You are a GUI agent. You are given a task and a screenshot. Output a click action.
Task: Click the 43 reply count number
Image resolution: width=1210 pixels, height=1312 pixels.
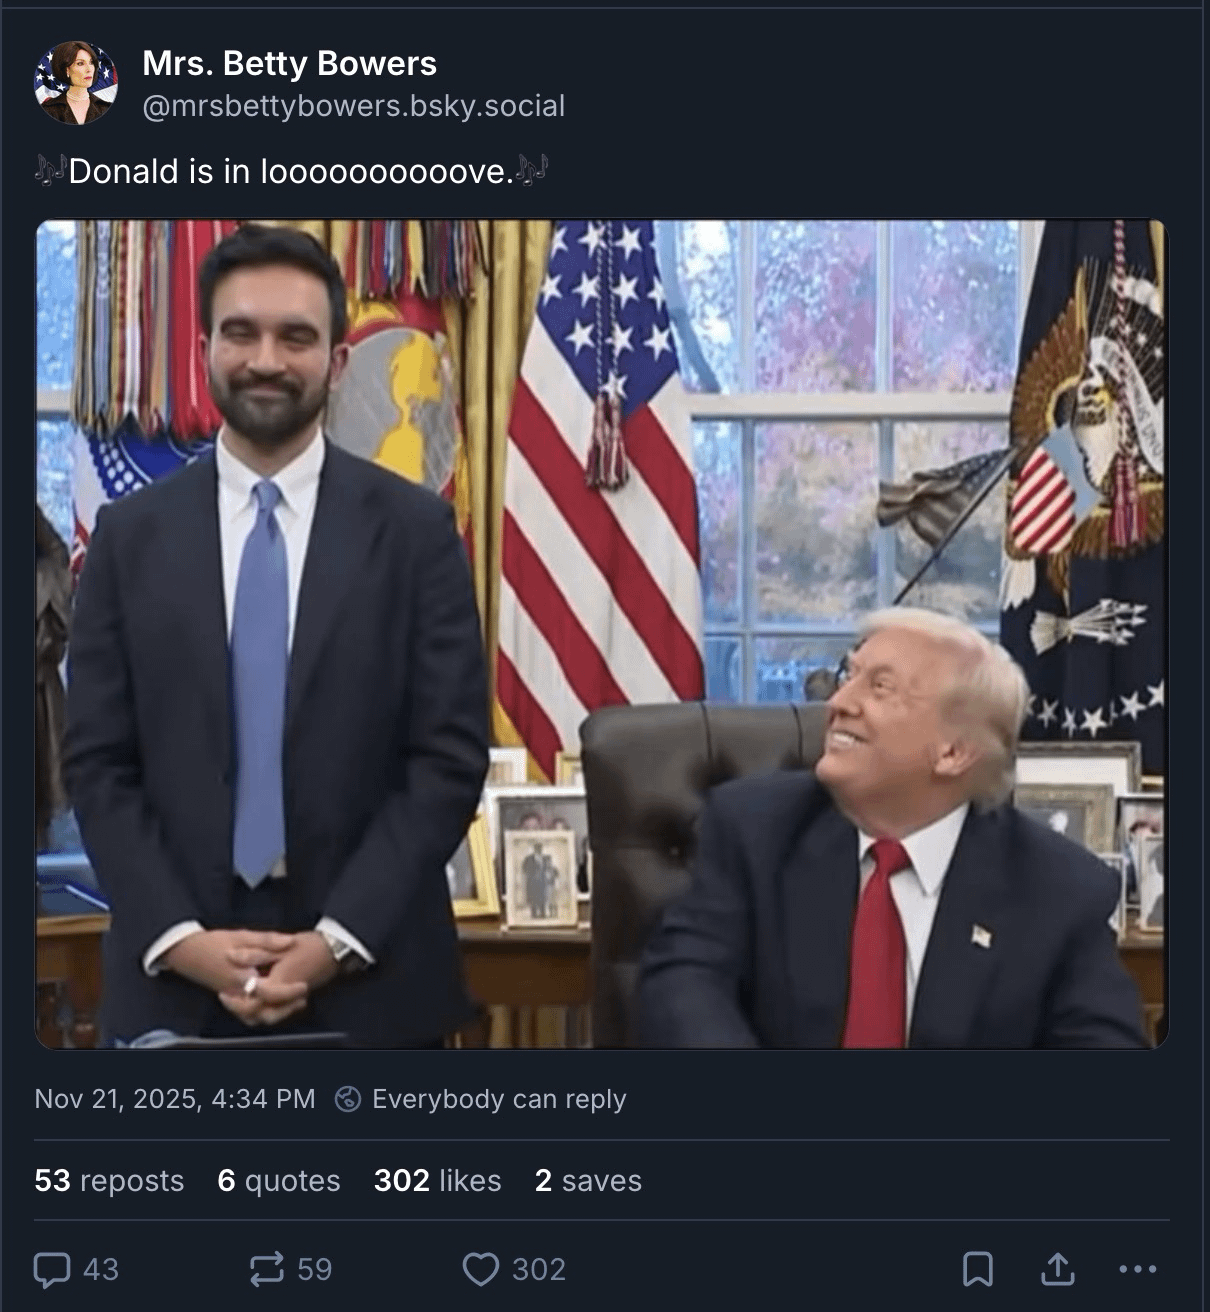tap(100, 1269)
